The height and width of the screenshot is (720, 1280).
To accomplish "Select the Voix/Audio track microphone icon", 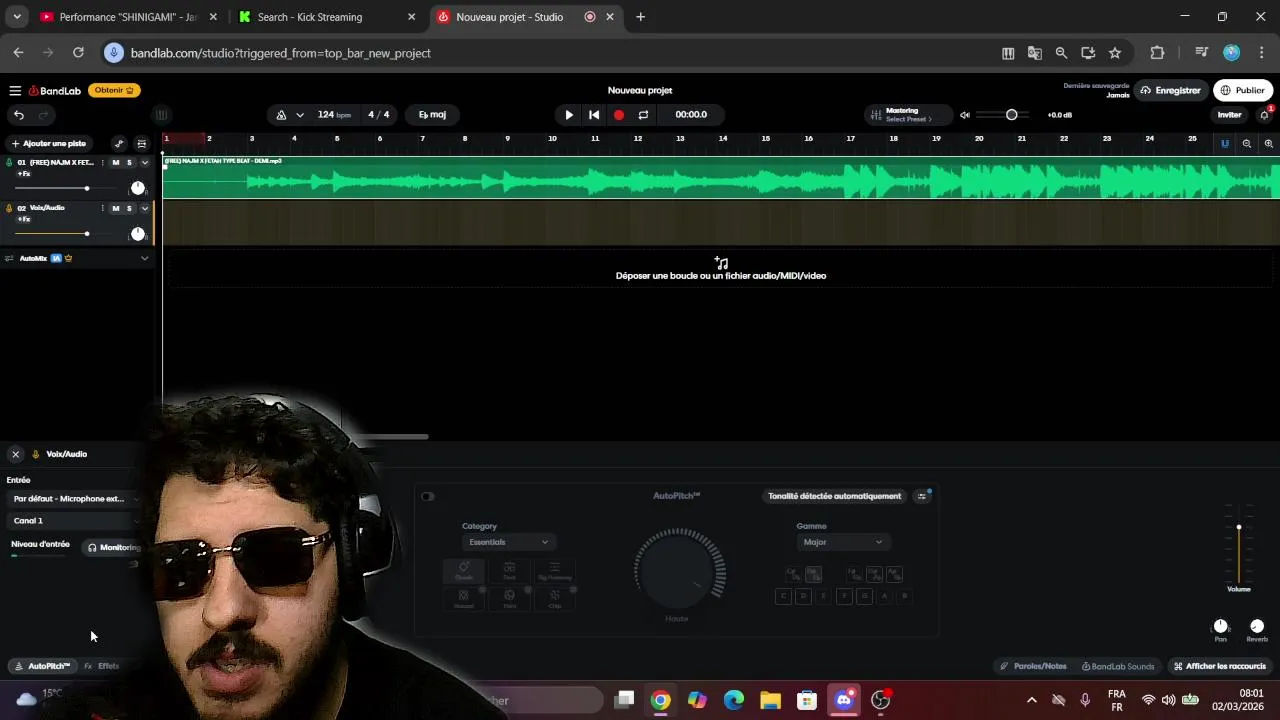I will tap(9, 208).
